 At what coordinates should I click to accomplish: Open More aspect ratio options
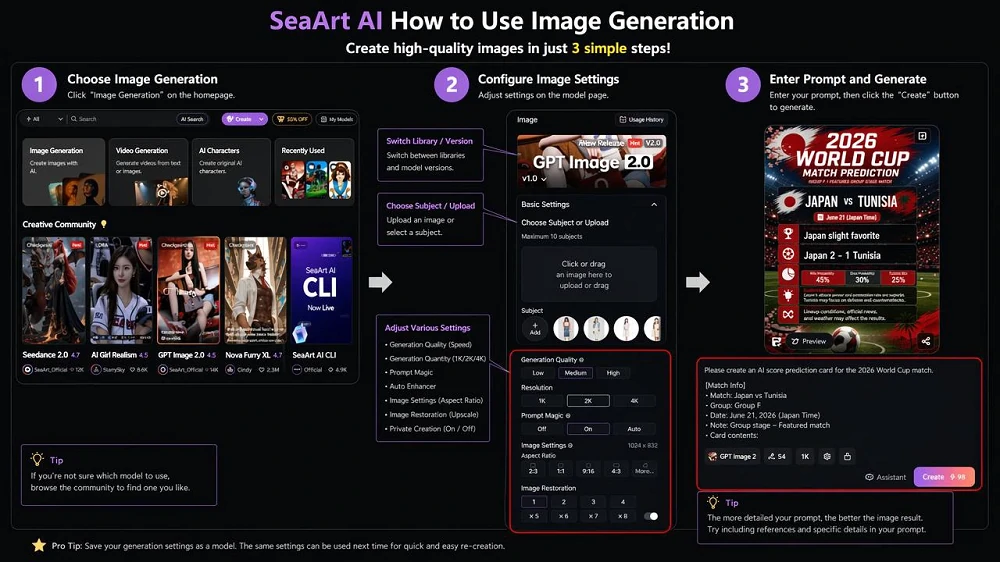pyautogui.click(x=644, y=470)
